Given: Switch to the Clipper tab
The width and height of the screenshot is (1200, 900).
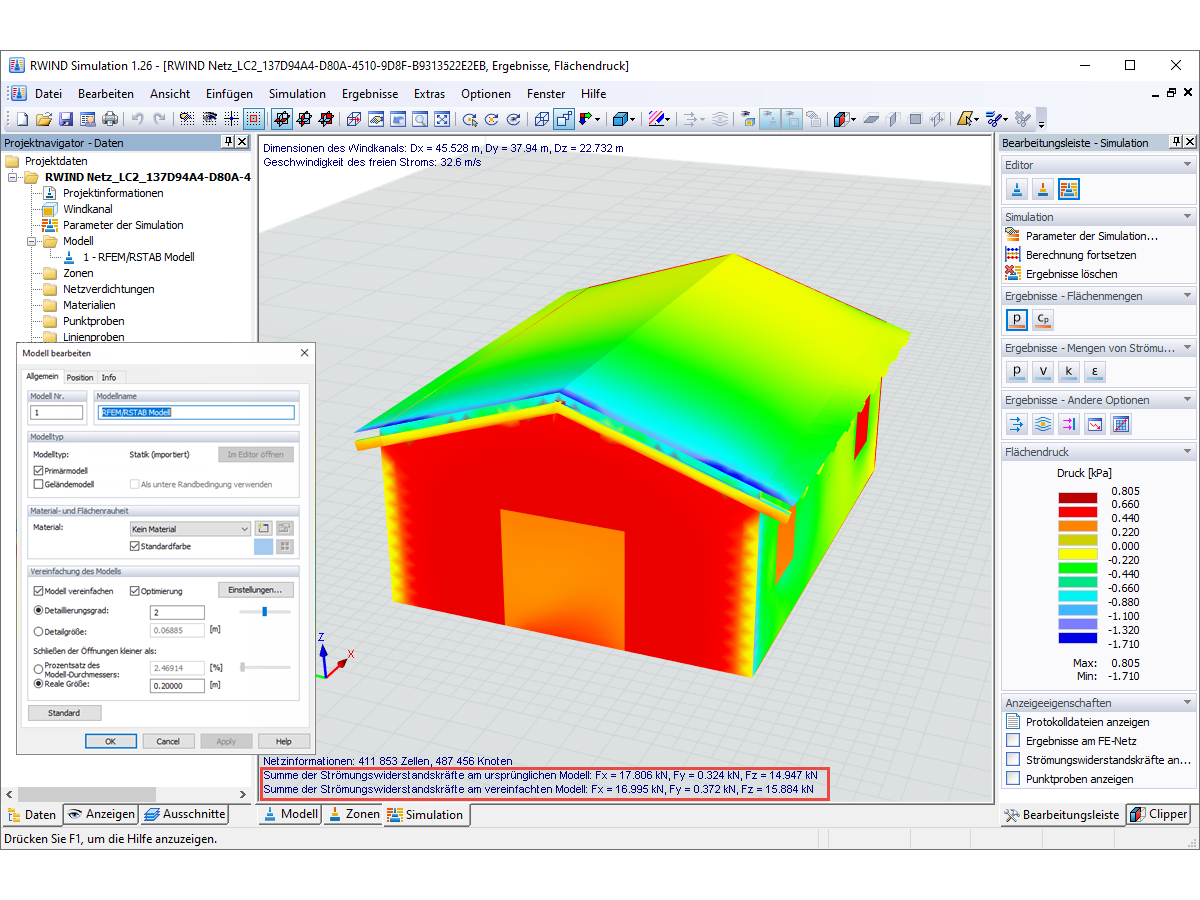Looking at the screenshot, I should point(1159,814).
